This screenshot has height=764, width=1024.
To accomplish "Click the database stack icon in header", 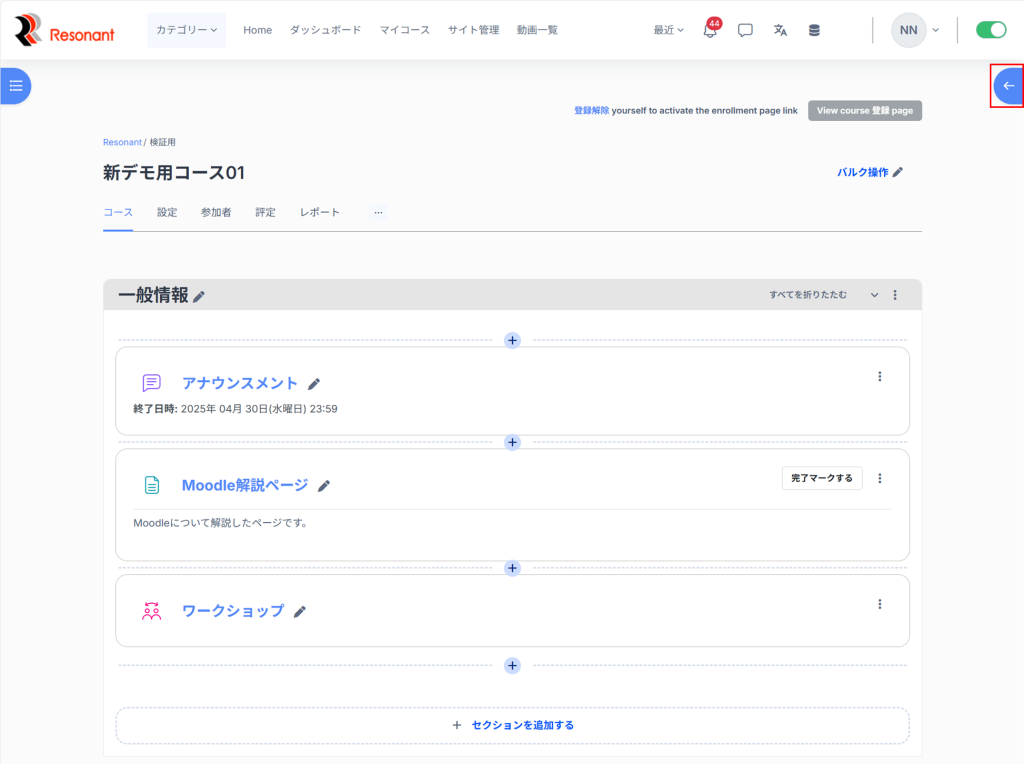I will 814,30.
